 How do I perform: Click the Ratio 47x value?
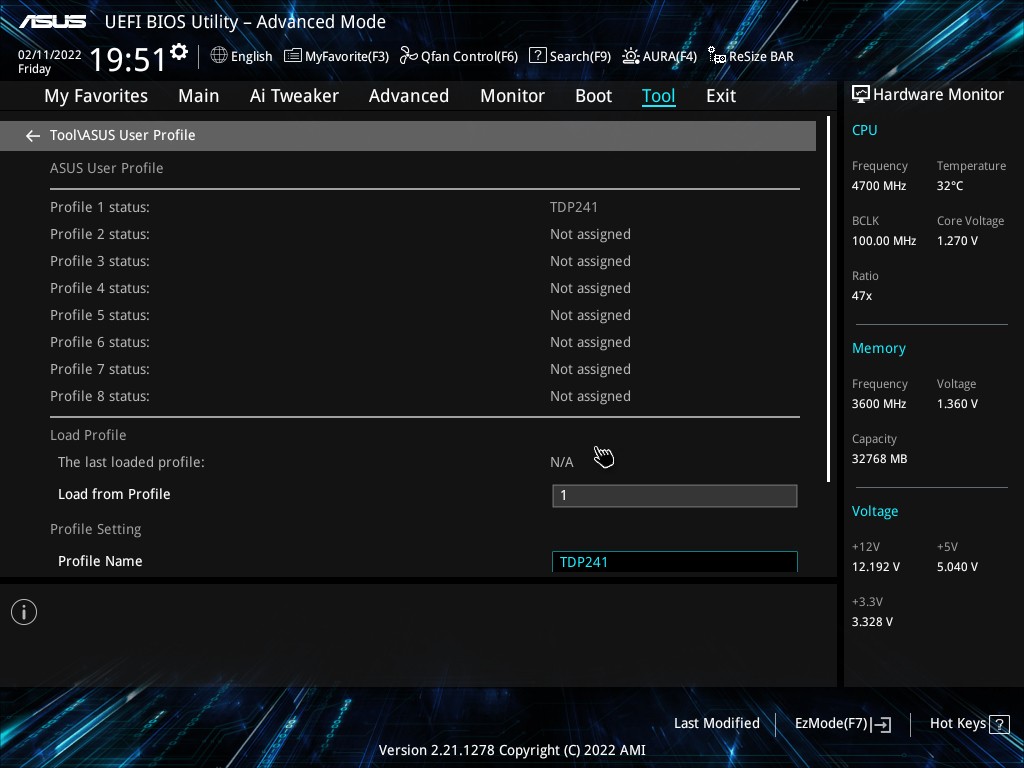862,296
